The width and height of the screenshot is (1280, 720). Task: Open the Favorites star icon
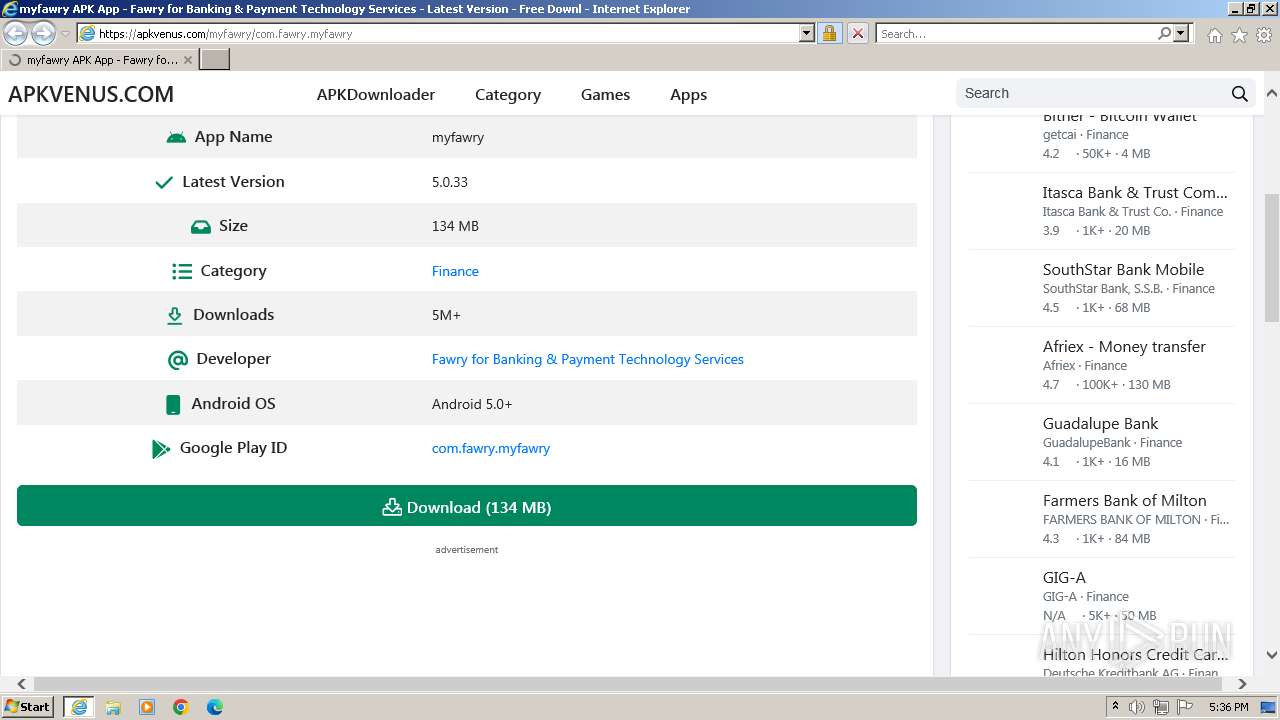pos(1239,35)
